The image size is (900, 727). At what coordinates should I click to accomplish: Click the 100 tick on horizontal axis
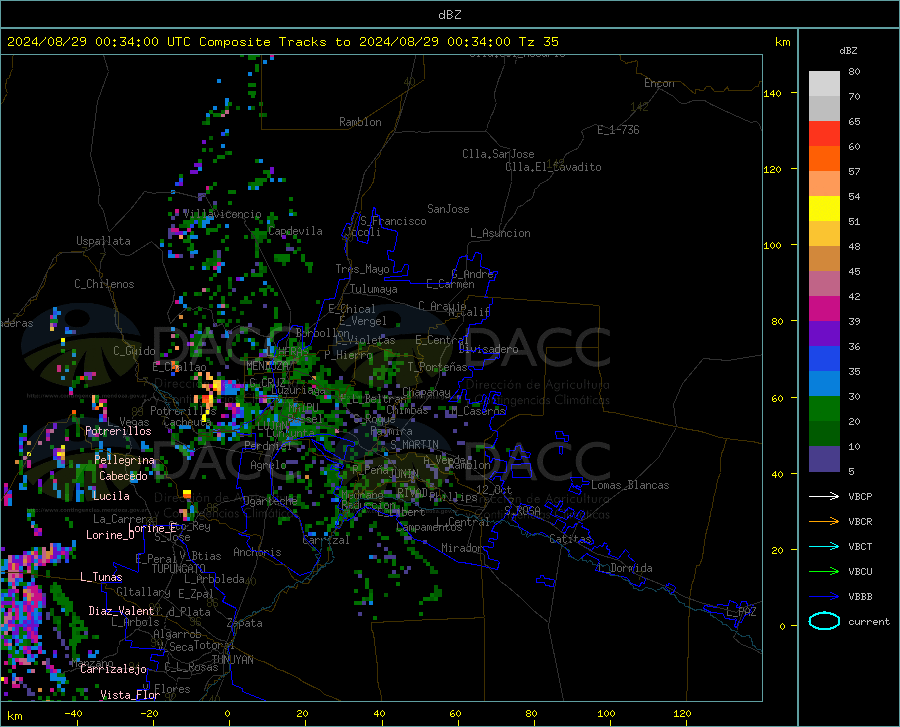[x=606, y=713]
